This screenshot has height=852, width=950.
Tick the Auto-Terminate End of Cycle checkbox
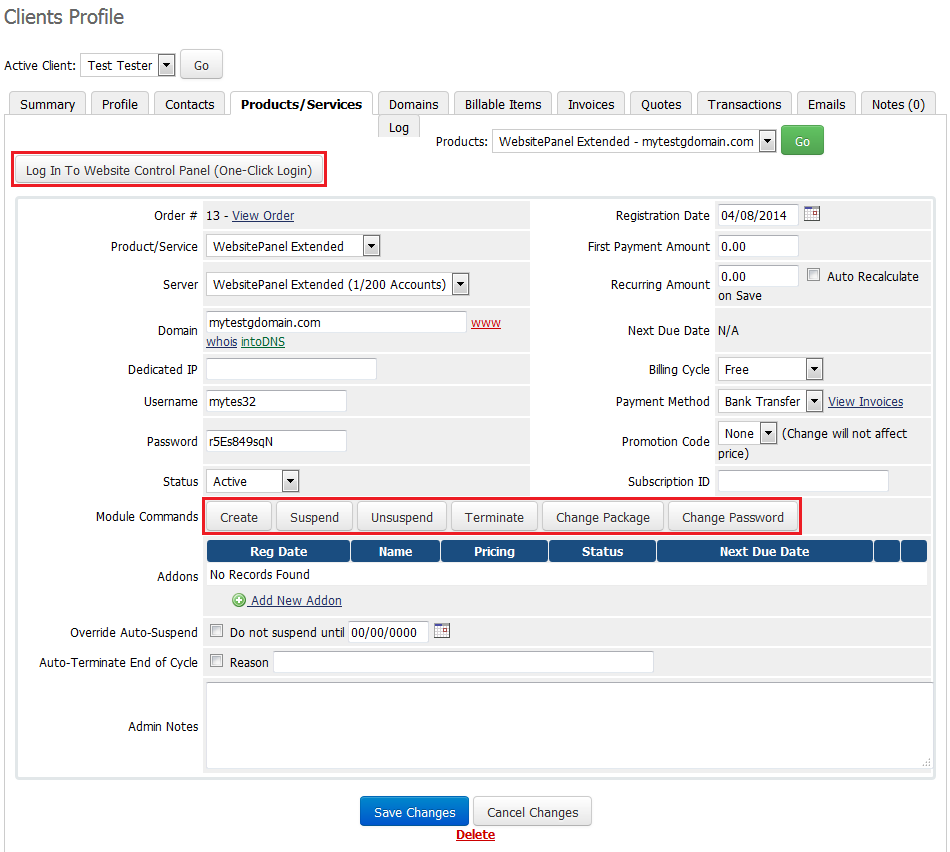pos(216,661)
